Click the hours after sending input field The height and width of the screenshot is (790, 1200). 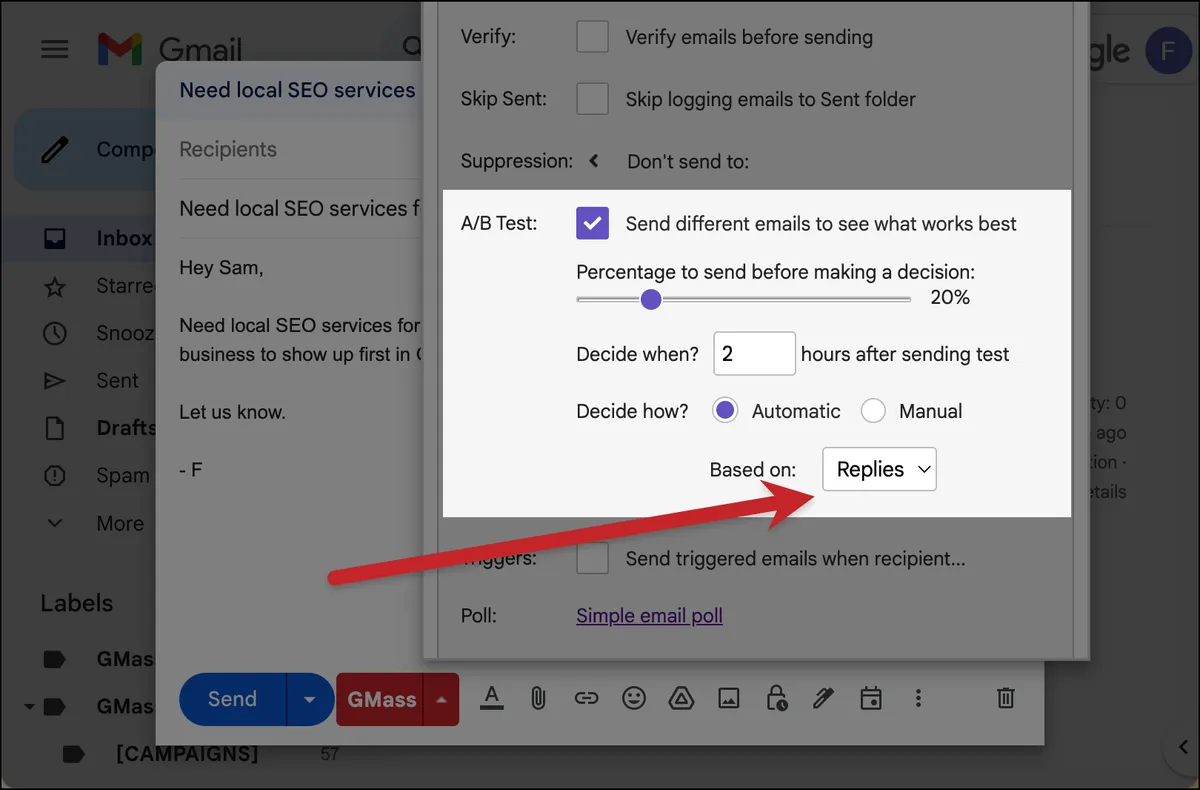click(x=754, y=353)
